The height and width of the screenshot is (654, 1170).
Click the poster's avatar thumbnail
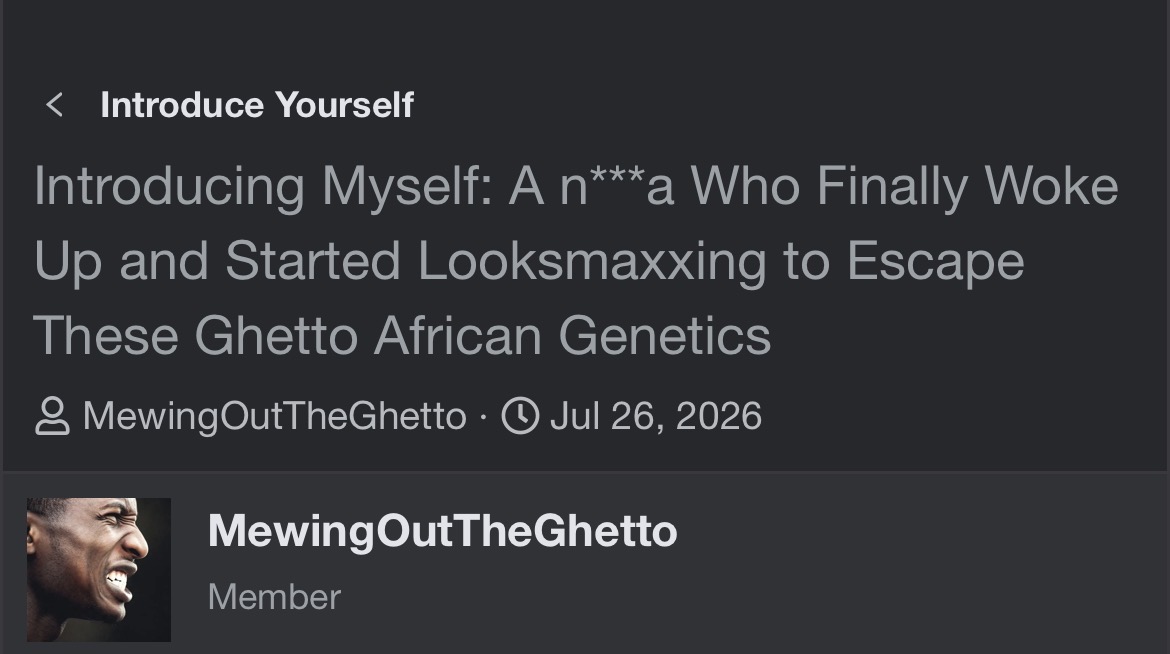coord(98,570)
